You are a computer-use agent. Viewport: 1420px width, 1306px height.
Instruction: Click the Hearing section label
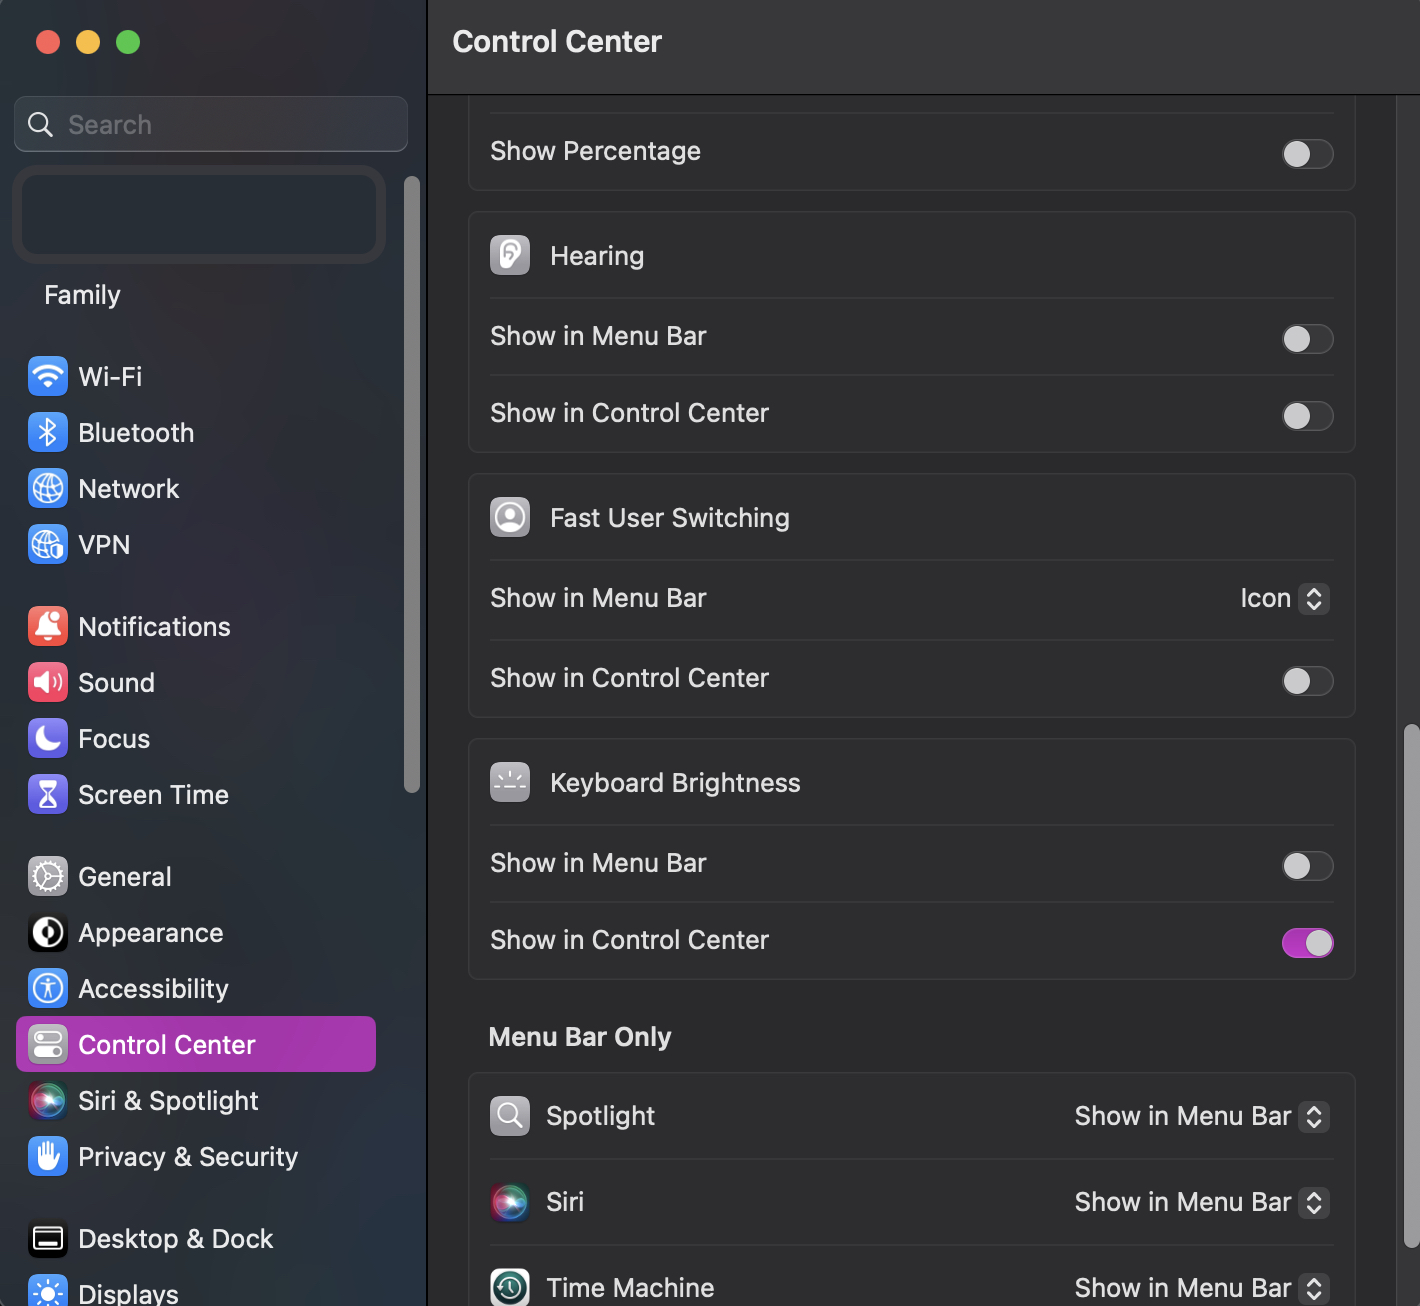(597, 256)
